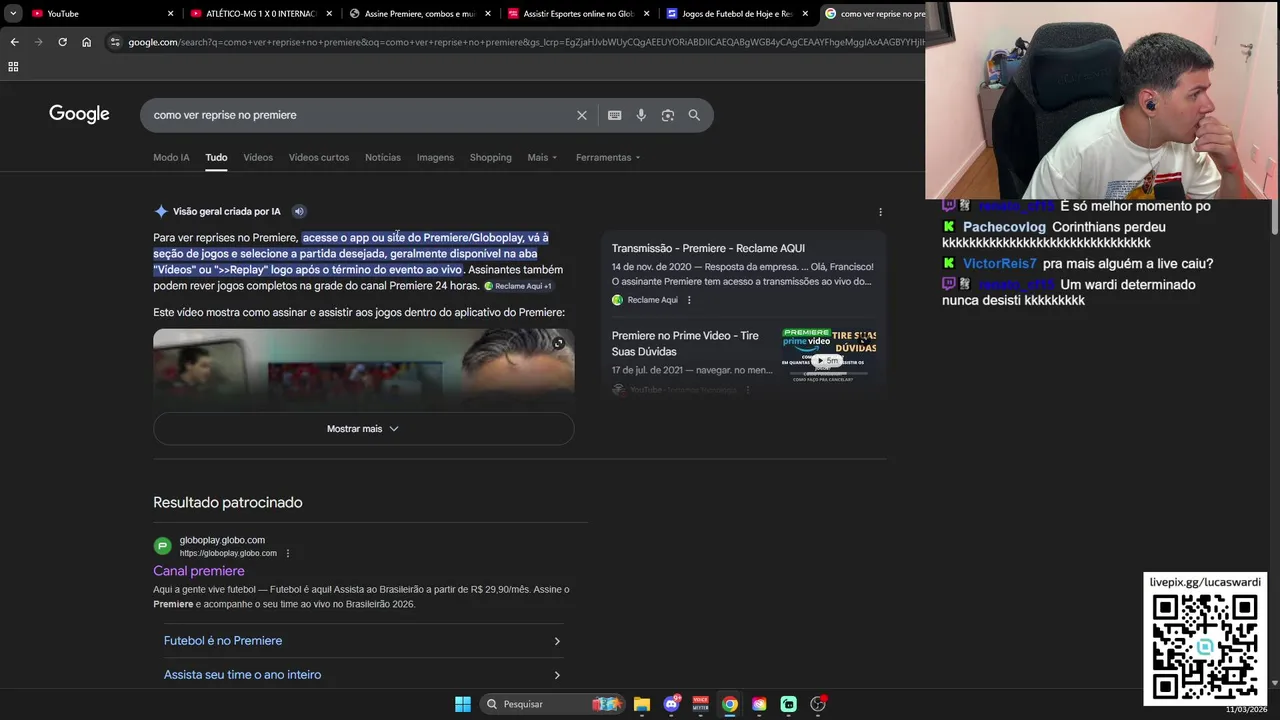
Task: Play the Prime Video 5m video thumbnail
Action: point(829,355)
